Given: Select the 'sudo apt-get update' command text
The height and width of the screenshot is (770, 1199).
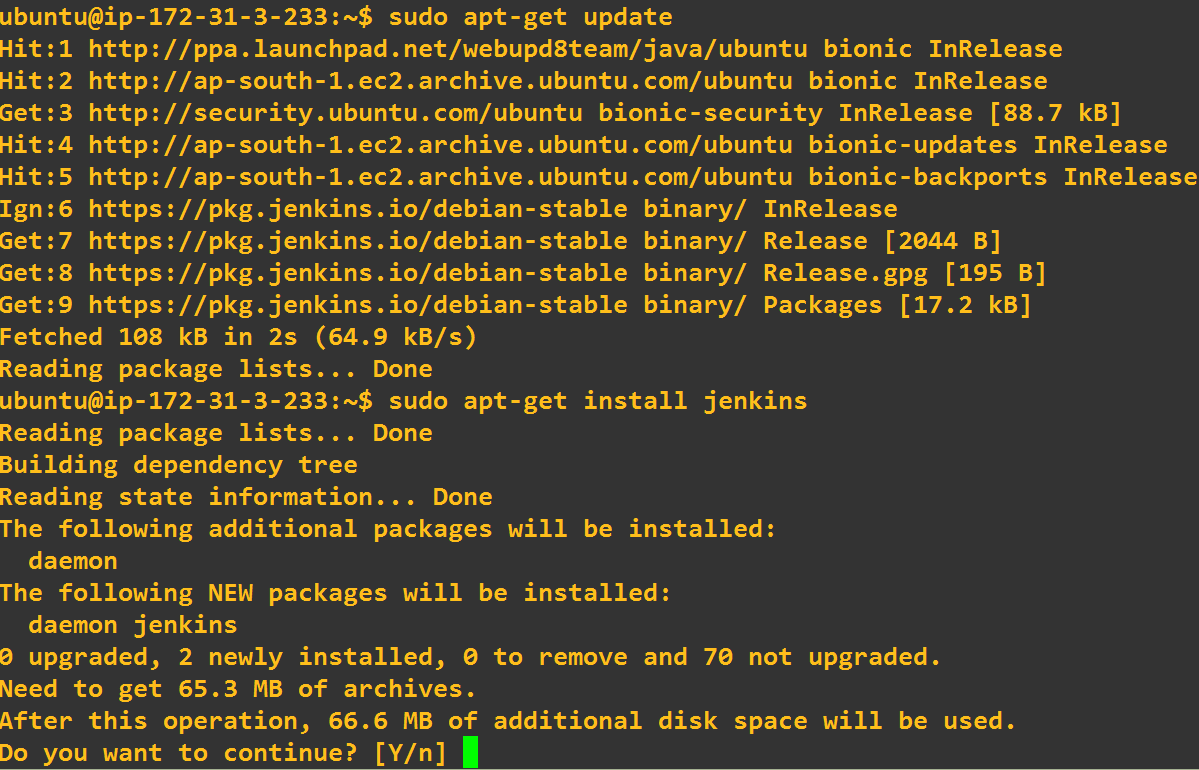Looking at the screenshot, I should tap(531, 16).
